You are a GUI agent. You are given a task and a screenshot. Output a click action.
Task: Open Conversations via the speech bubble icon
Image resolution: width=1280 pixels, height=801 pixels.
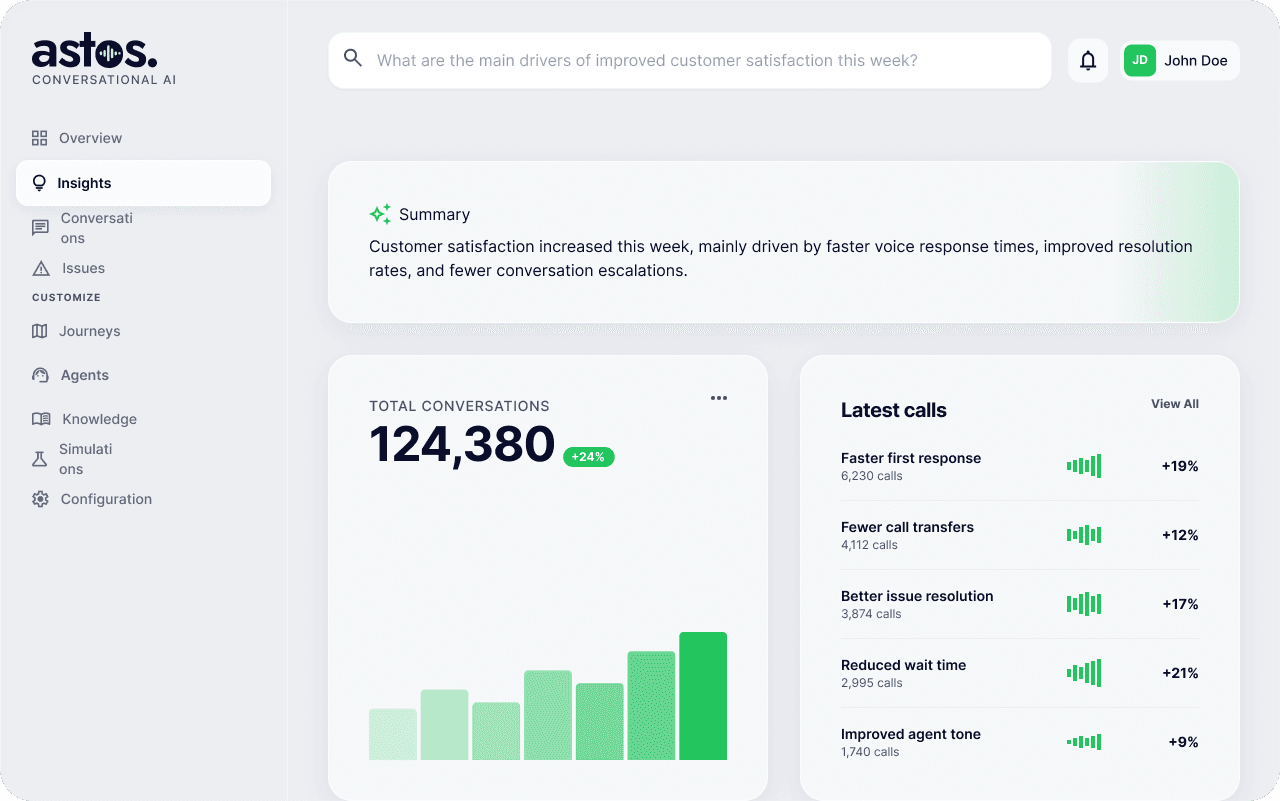(39, 227)
